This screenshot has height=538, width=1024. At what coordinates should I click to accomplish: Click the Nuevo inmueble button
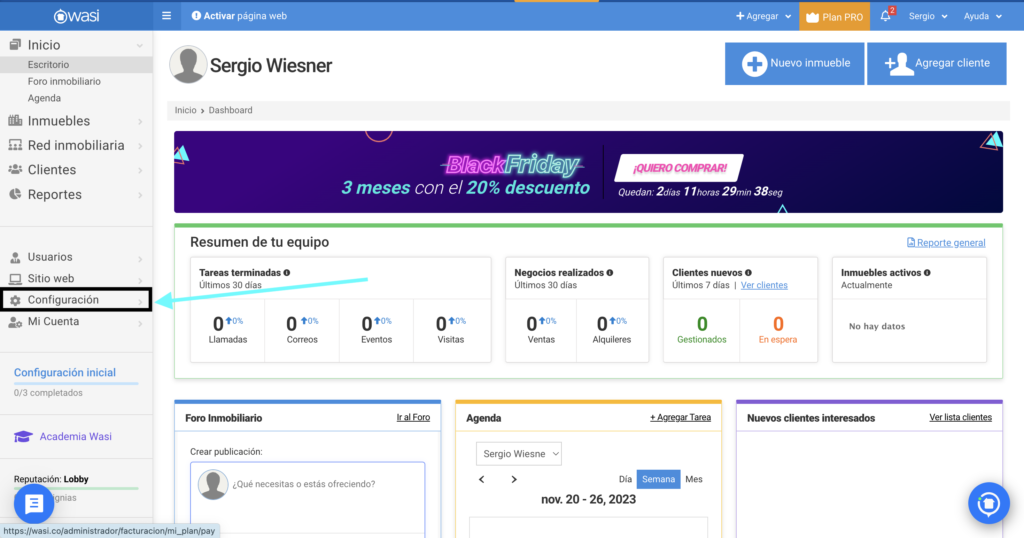(794, 63)
